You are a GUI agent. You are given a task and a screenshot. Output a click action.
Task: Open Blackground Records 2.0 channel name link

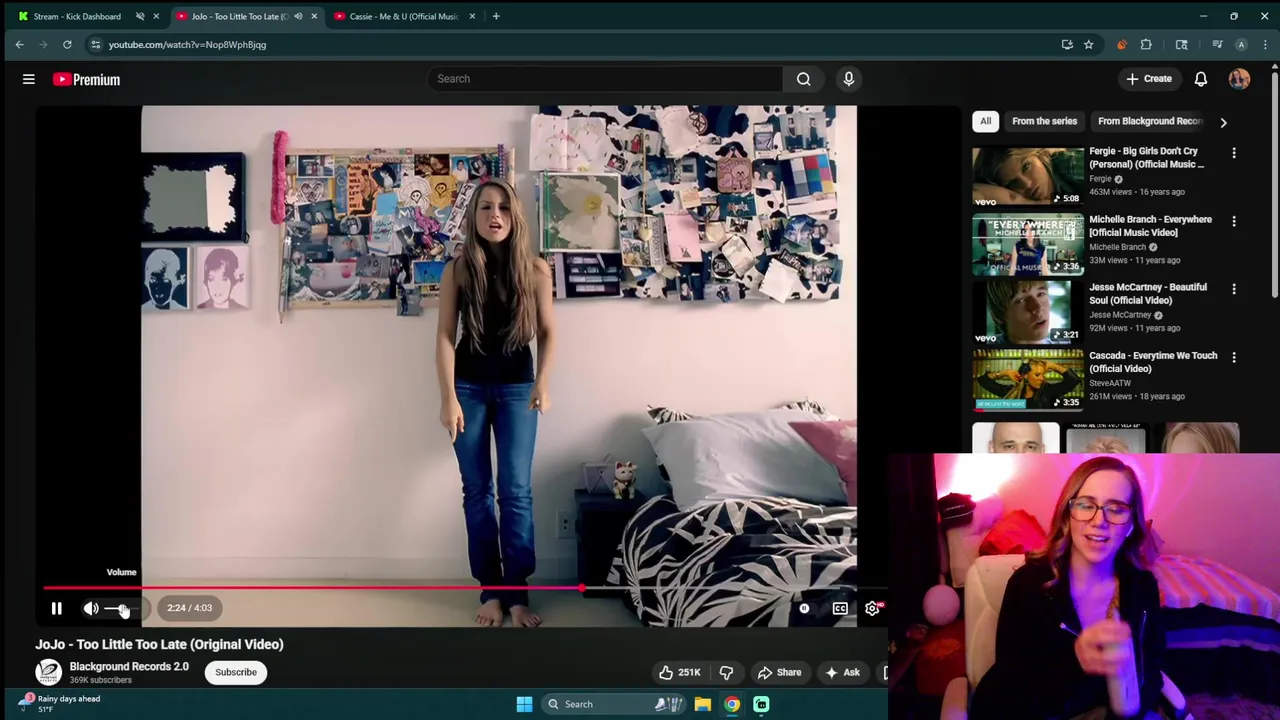pos(129,666)
